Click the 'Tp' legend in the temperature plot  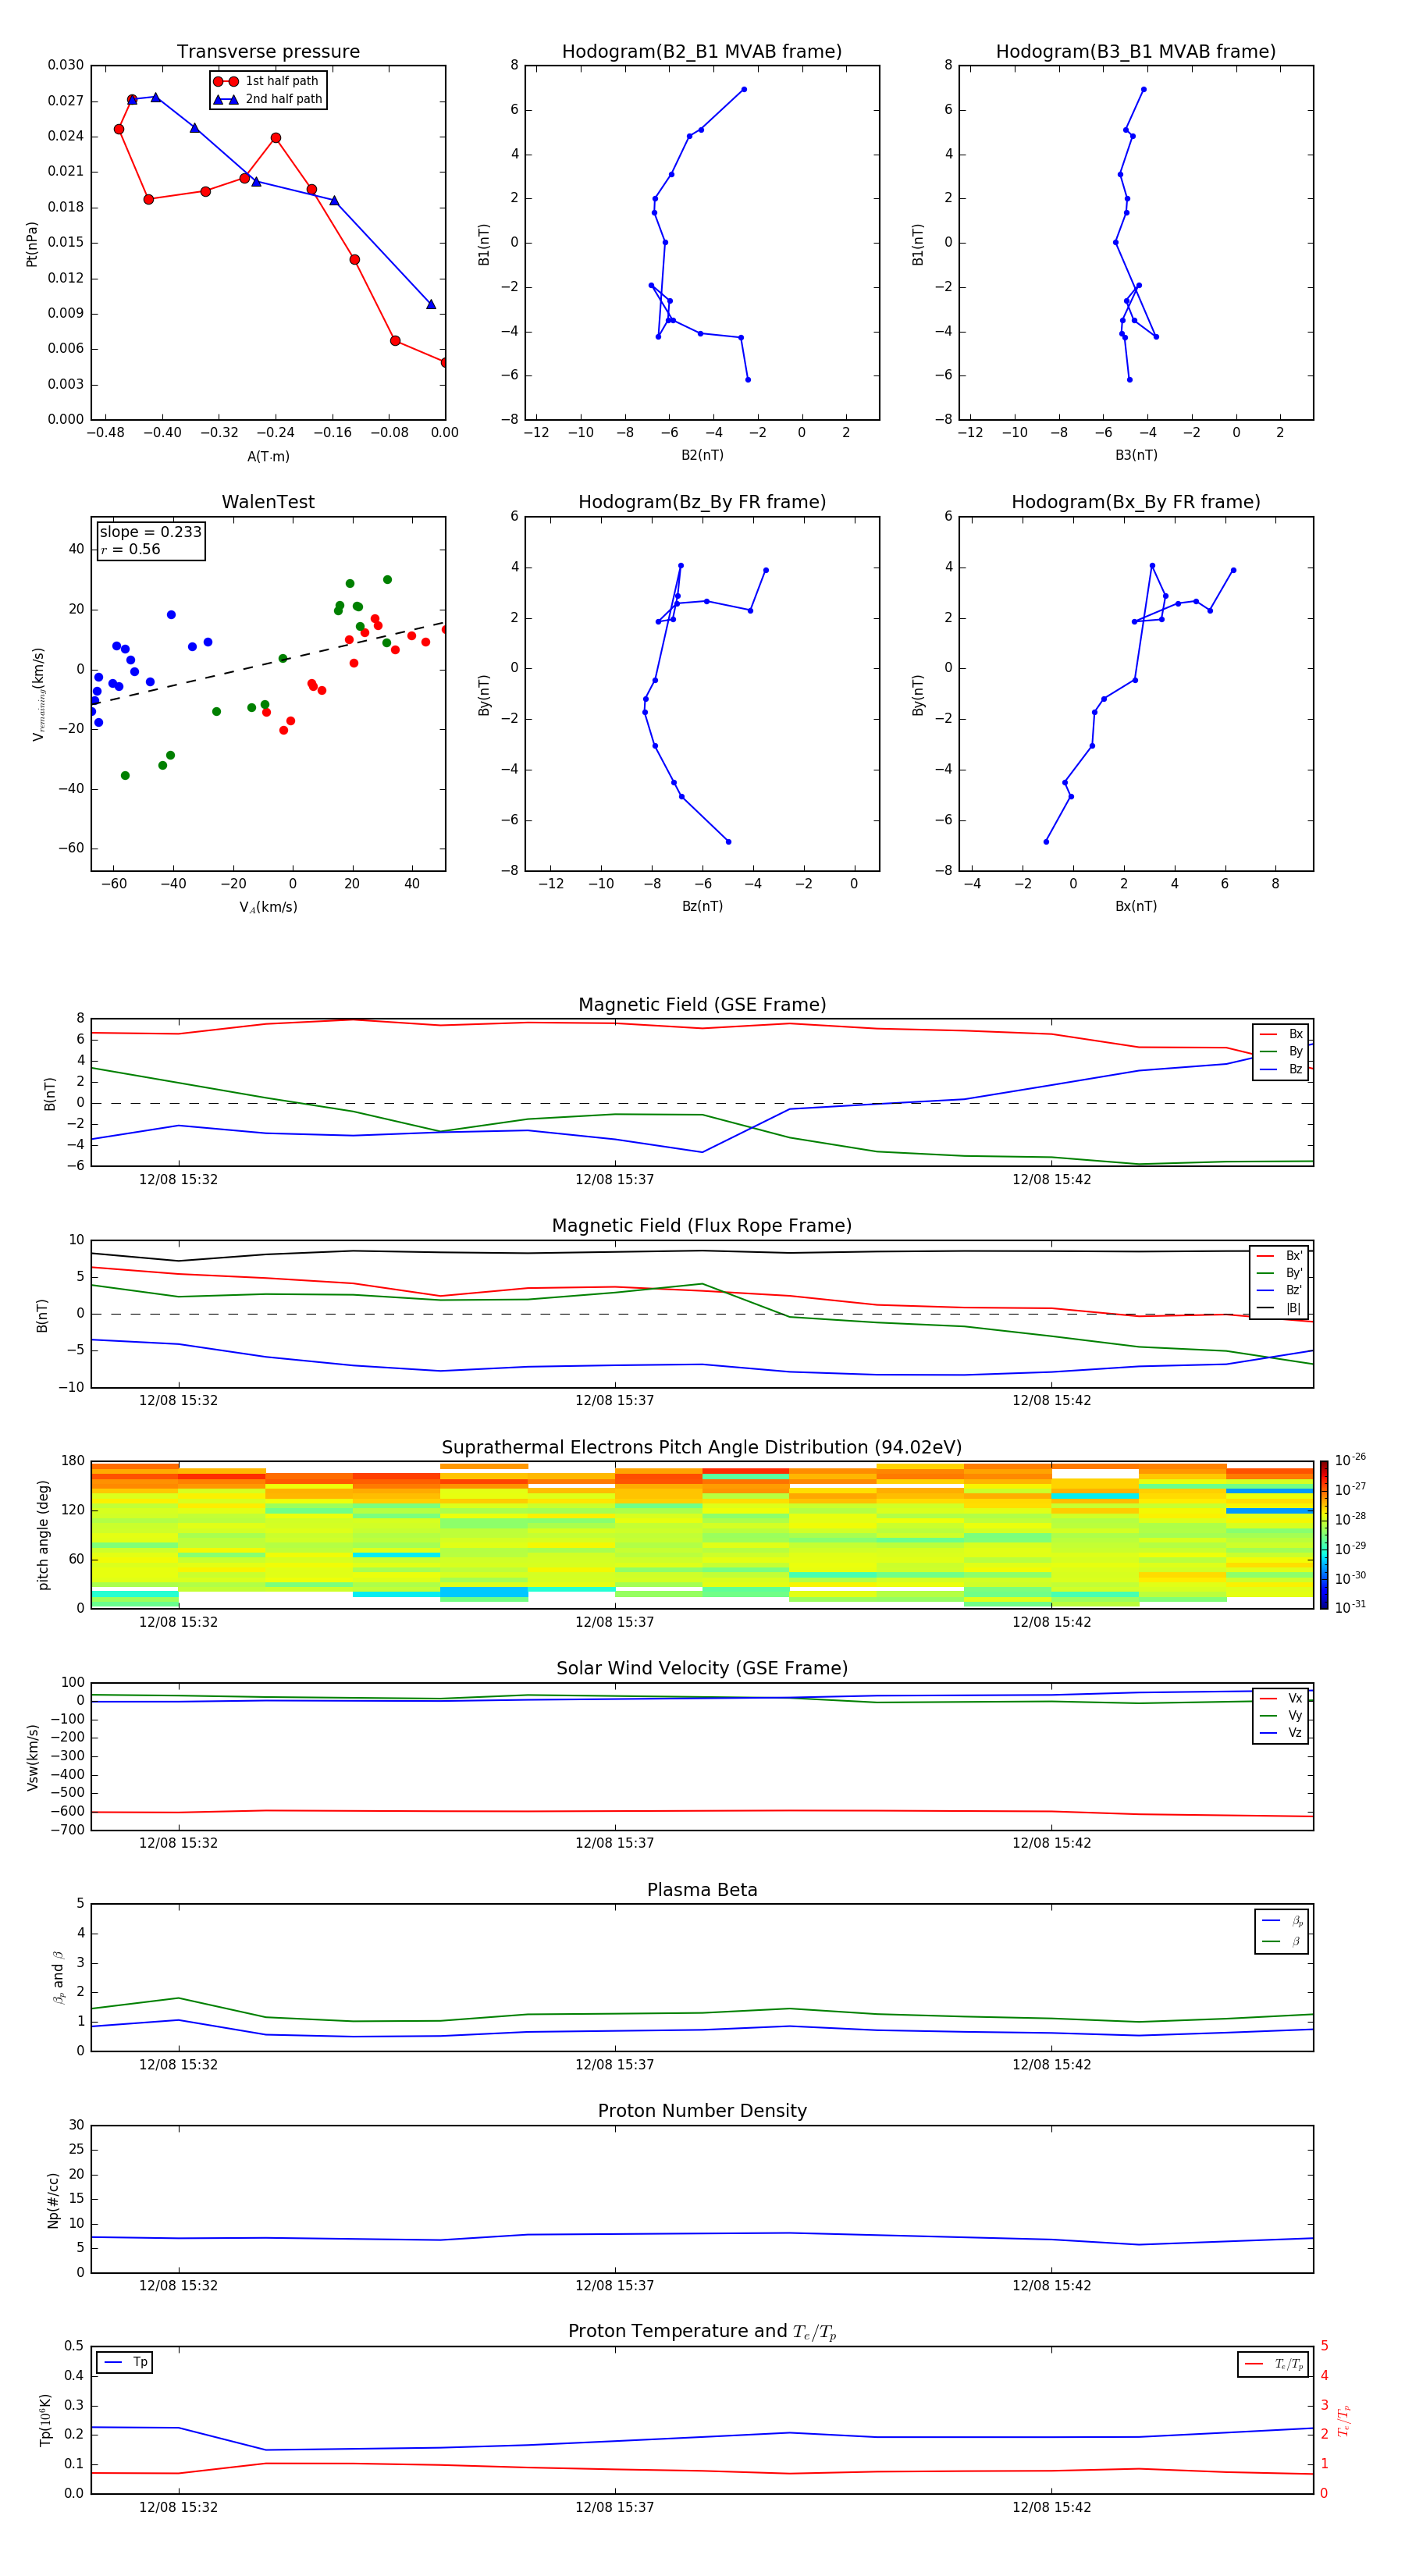coord(125,2362)
